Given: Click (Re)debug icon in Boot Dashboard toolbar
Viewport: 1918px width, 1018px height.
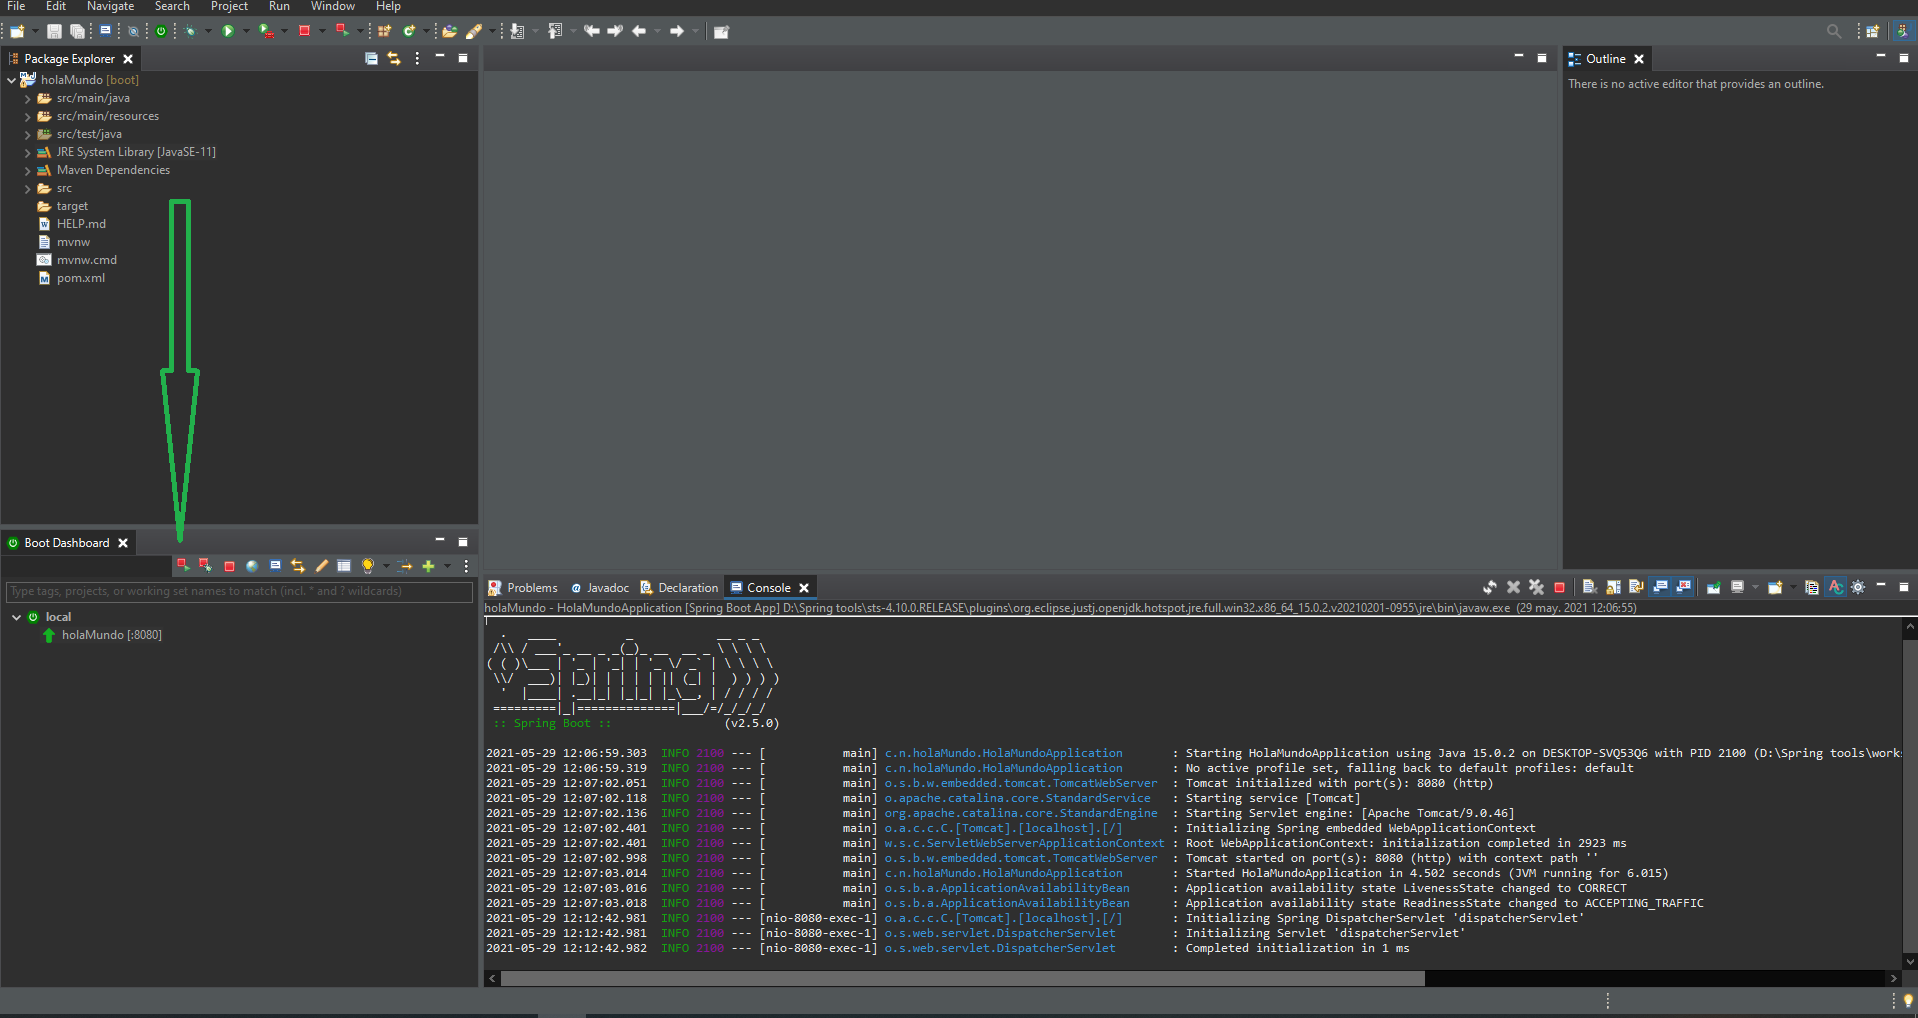Looking at the screenshot, I should [x=205, y=566].
